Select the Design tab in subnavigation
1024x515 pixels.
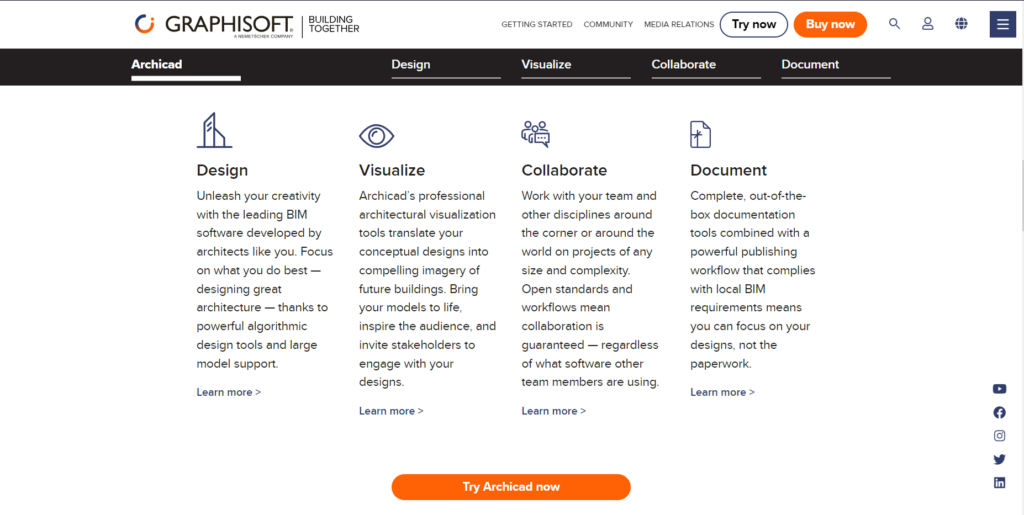pyautogui.click(x=411, y=64)
